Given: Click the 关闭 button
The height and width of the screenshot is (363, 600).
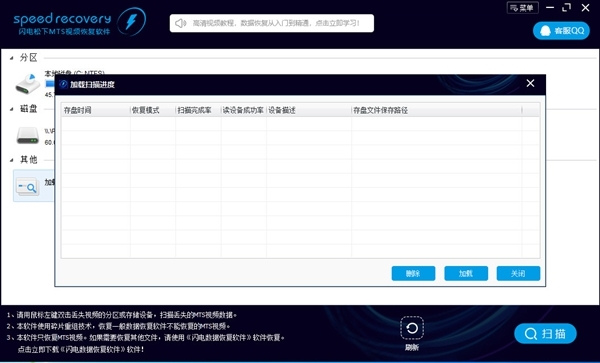Looking at the screenshot, I should [x=518, y=273].
